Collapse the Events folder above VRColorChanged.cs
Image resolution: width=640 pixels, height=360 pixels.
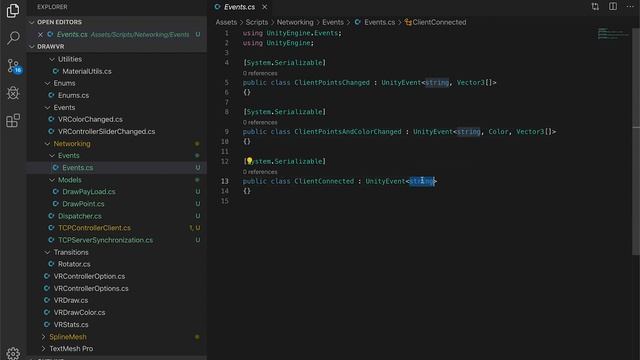pyautogui.click(x=47, y=107)
